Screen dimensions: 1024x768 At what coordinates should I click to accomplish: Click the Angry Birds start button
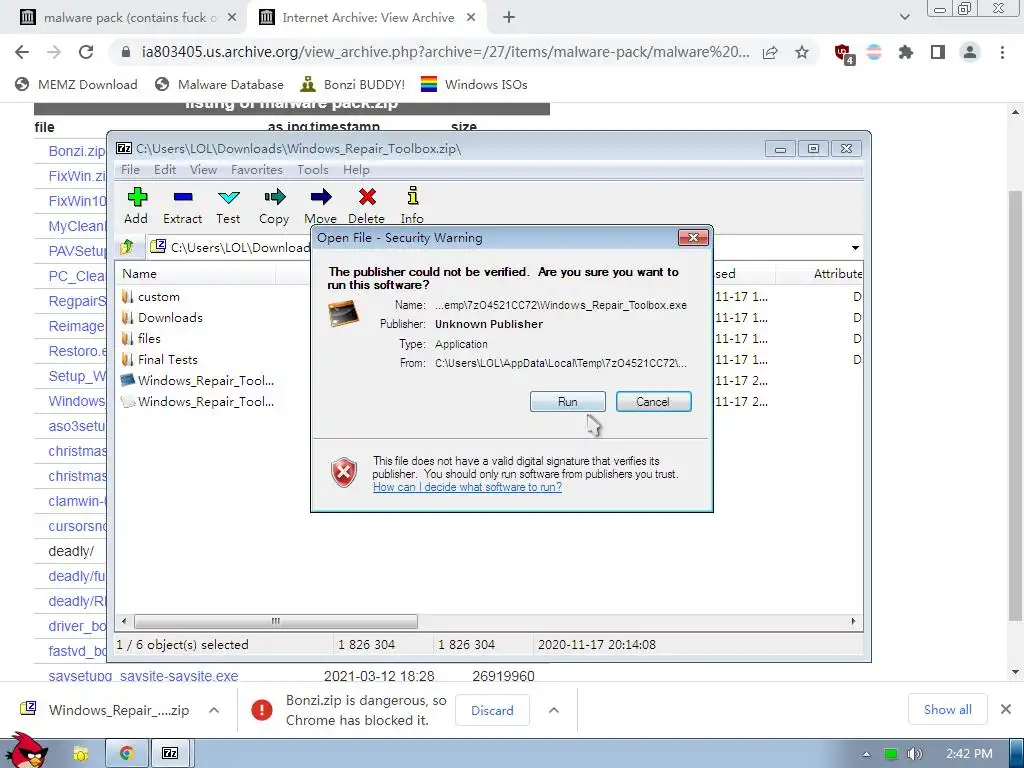(26, 751)
